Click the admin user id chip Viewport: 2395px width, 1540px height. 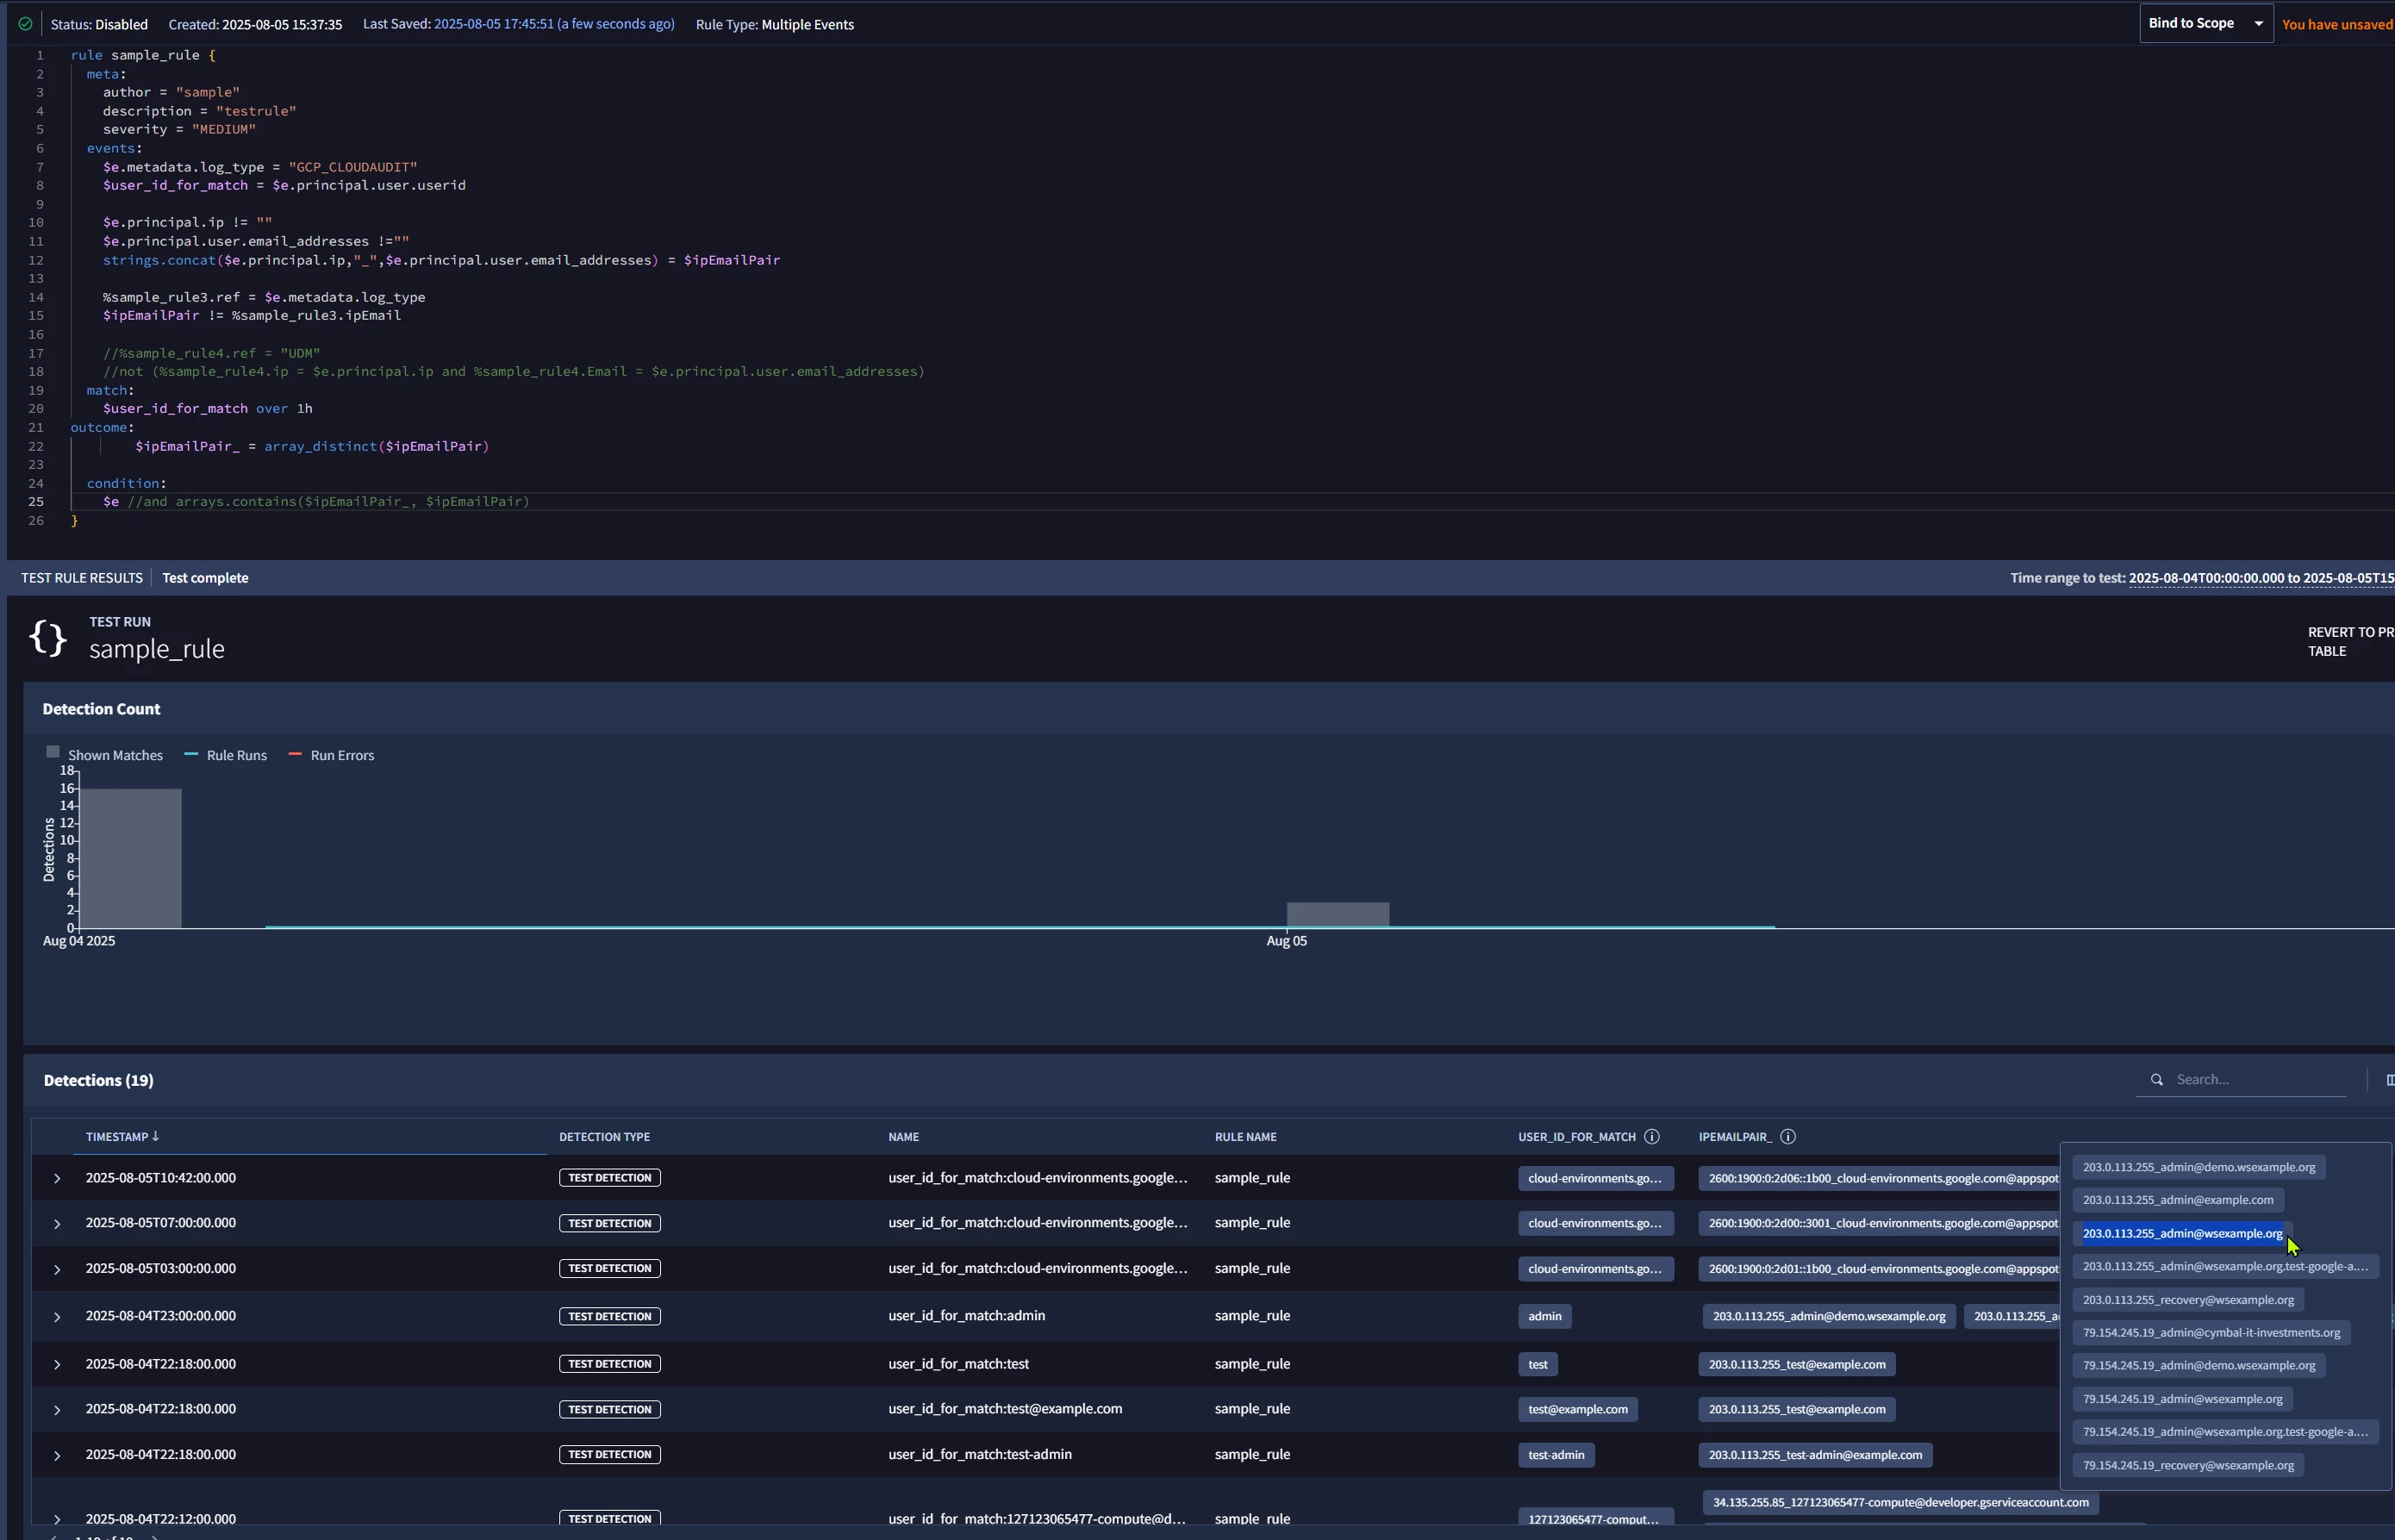coord(1544,1316)
